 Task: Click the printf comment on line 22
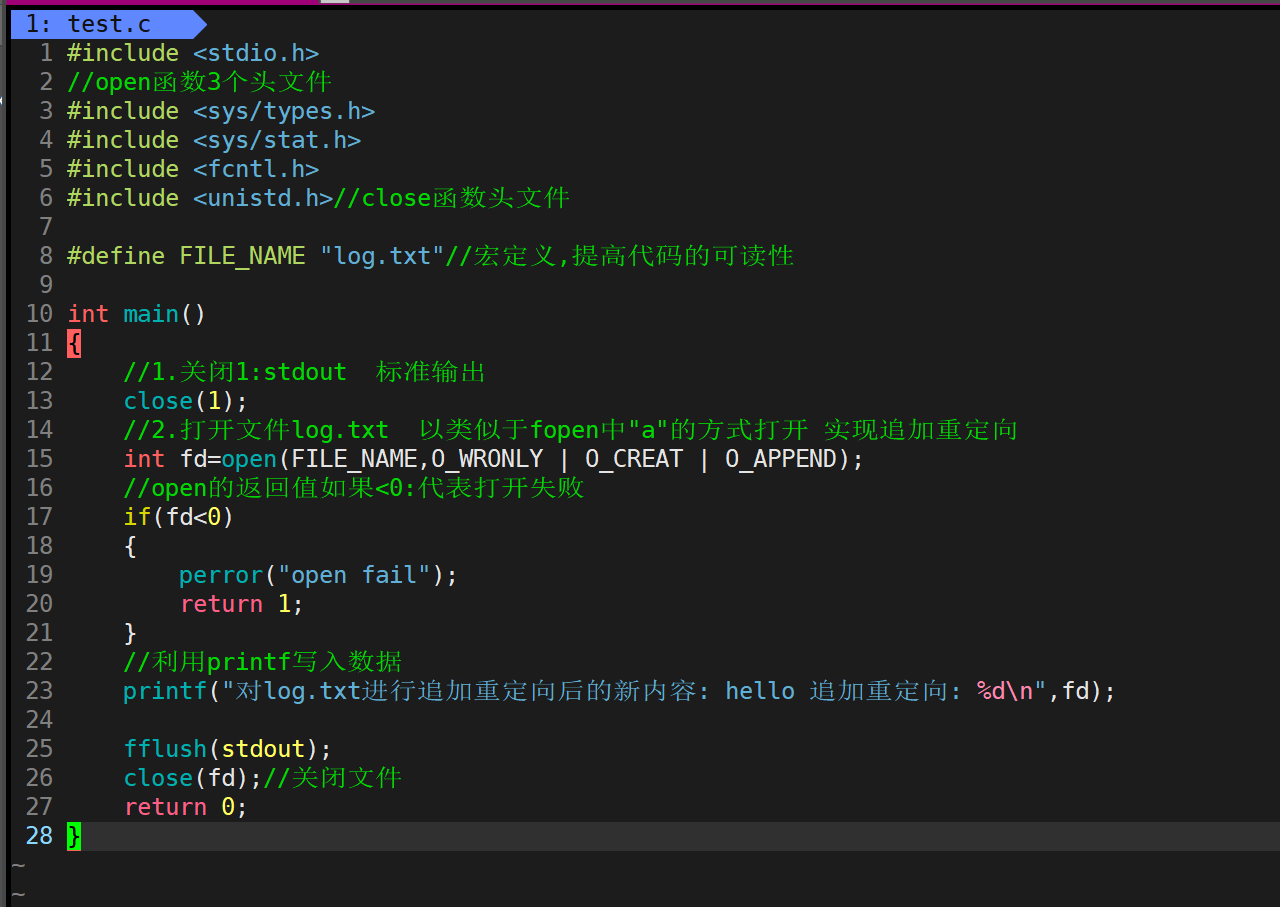click(x=262, y=662)
